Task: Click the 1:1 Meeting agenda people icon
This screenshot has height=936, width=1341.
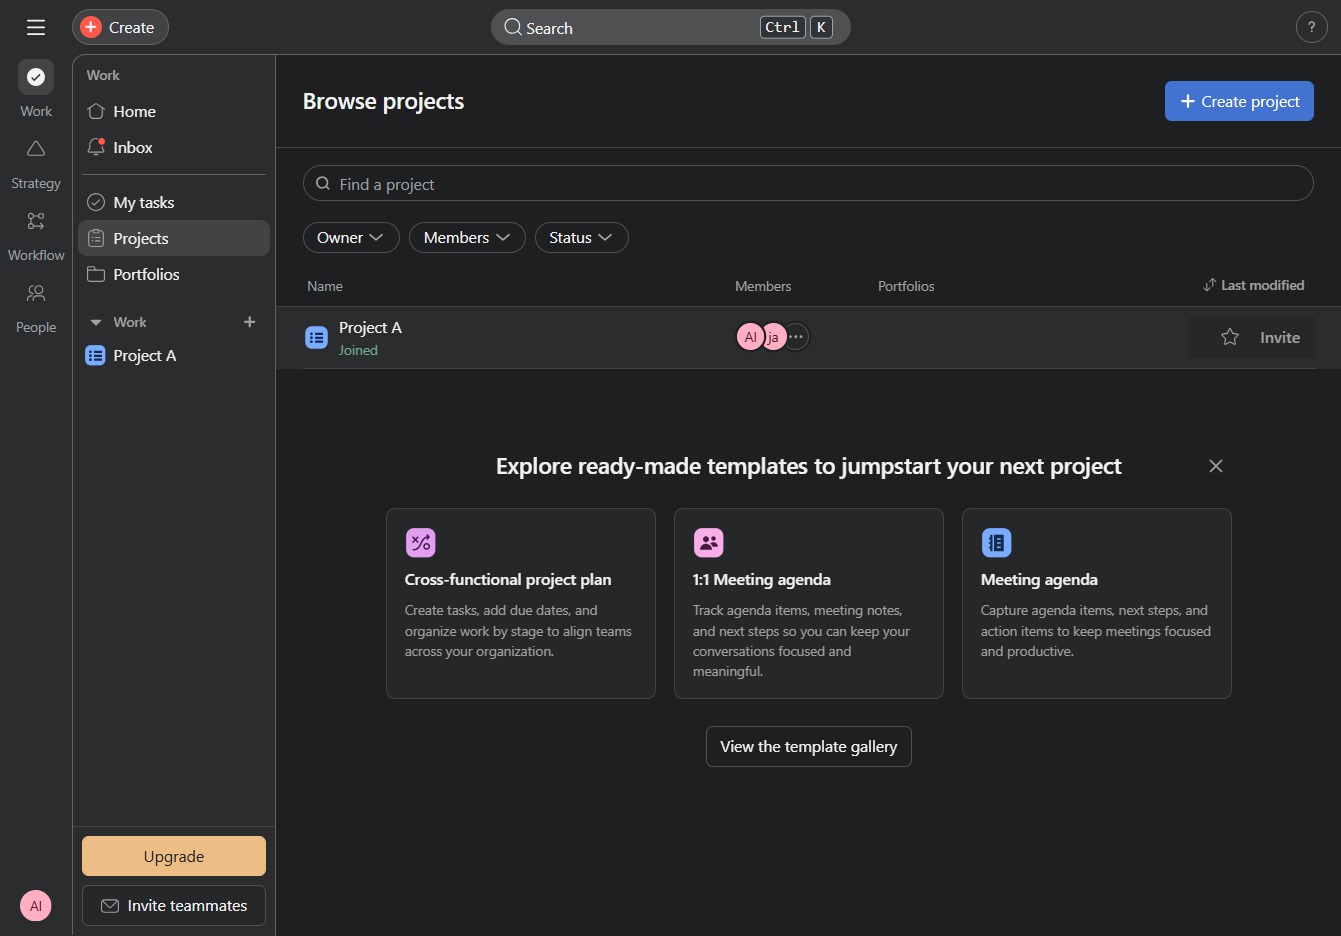Action: pos(709,543)
